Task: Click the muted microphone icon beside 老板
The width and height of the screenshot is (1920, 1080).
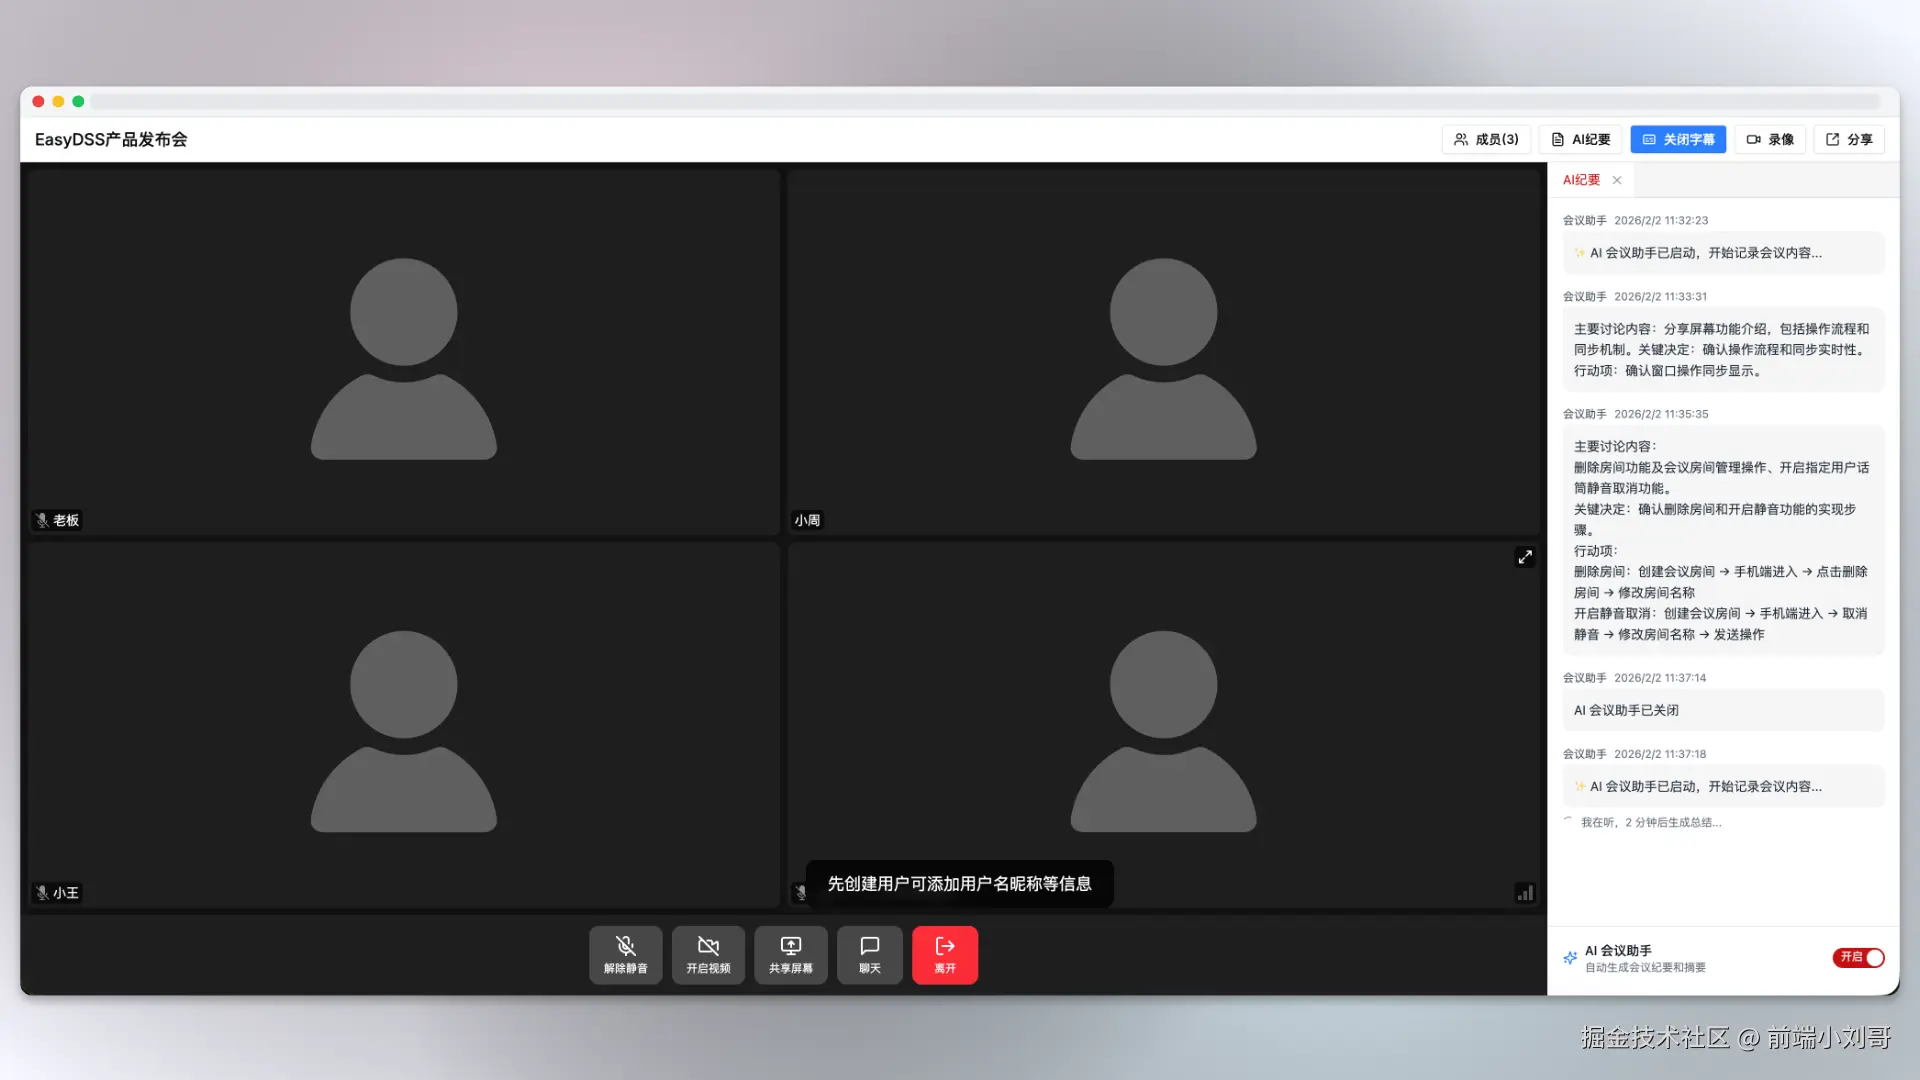Action: [x=42, y=520]
